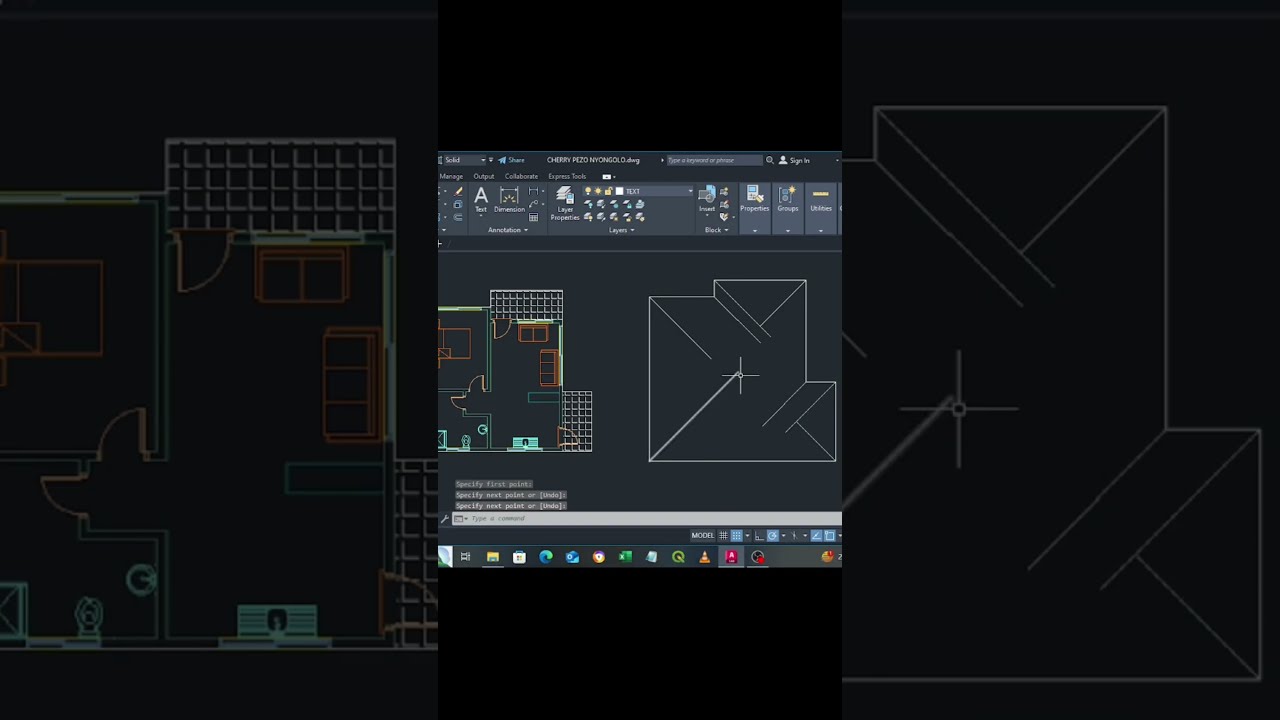Viewport: 1280px width, 720px height.
Task: Open the Linear dimension dropdown arrow
Action: coord(543,191)
